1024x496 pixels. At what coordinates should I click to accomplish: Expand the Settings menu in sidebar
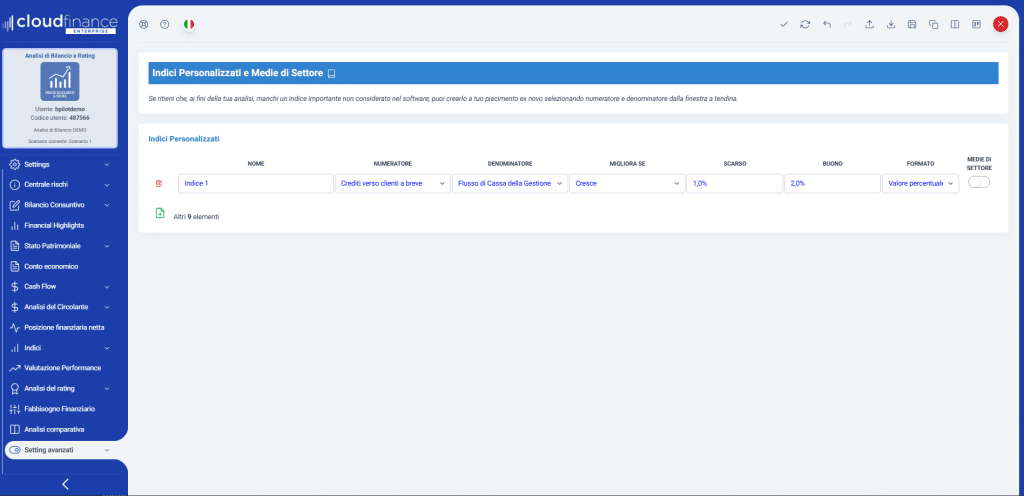point(60,164)
